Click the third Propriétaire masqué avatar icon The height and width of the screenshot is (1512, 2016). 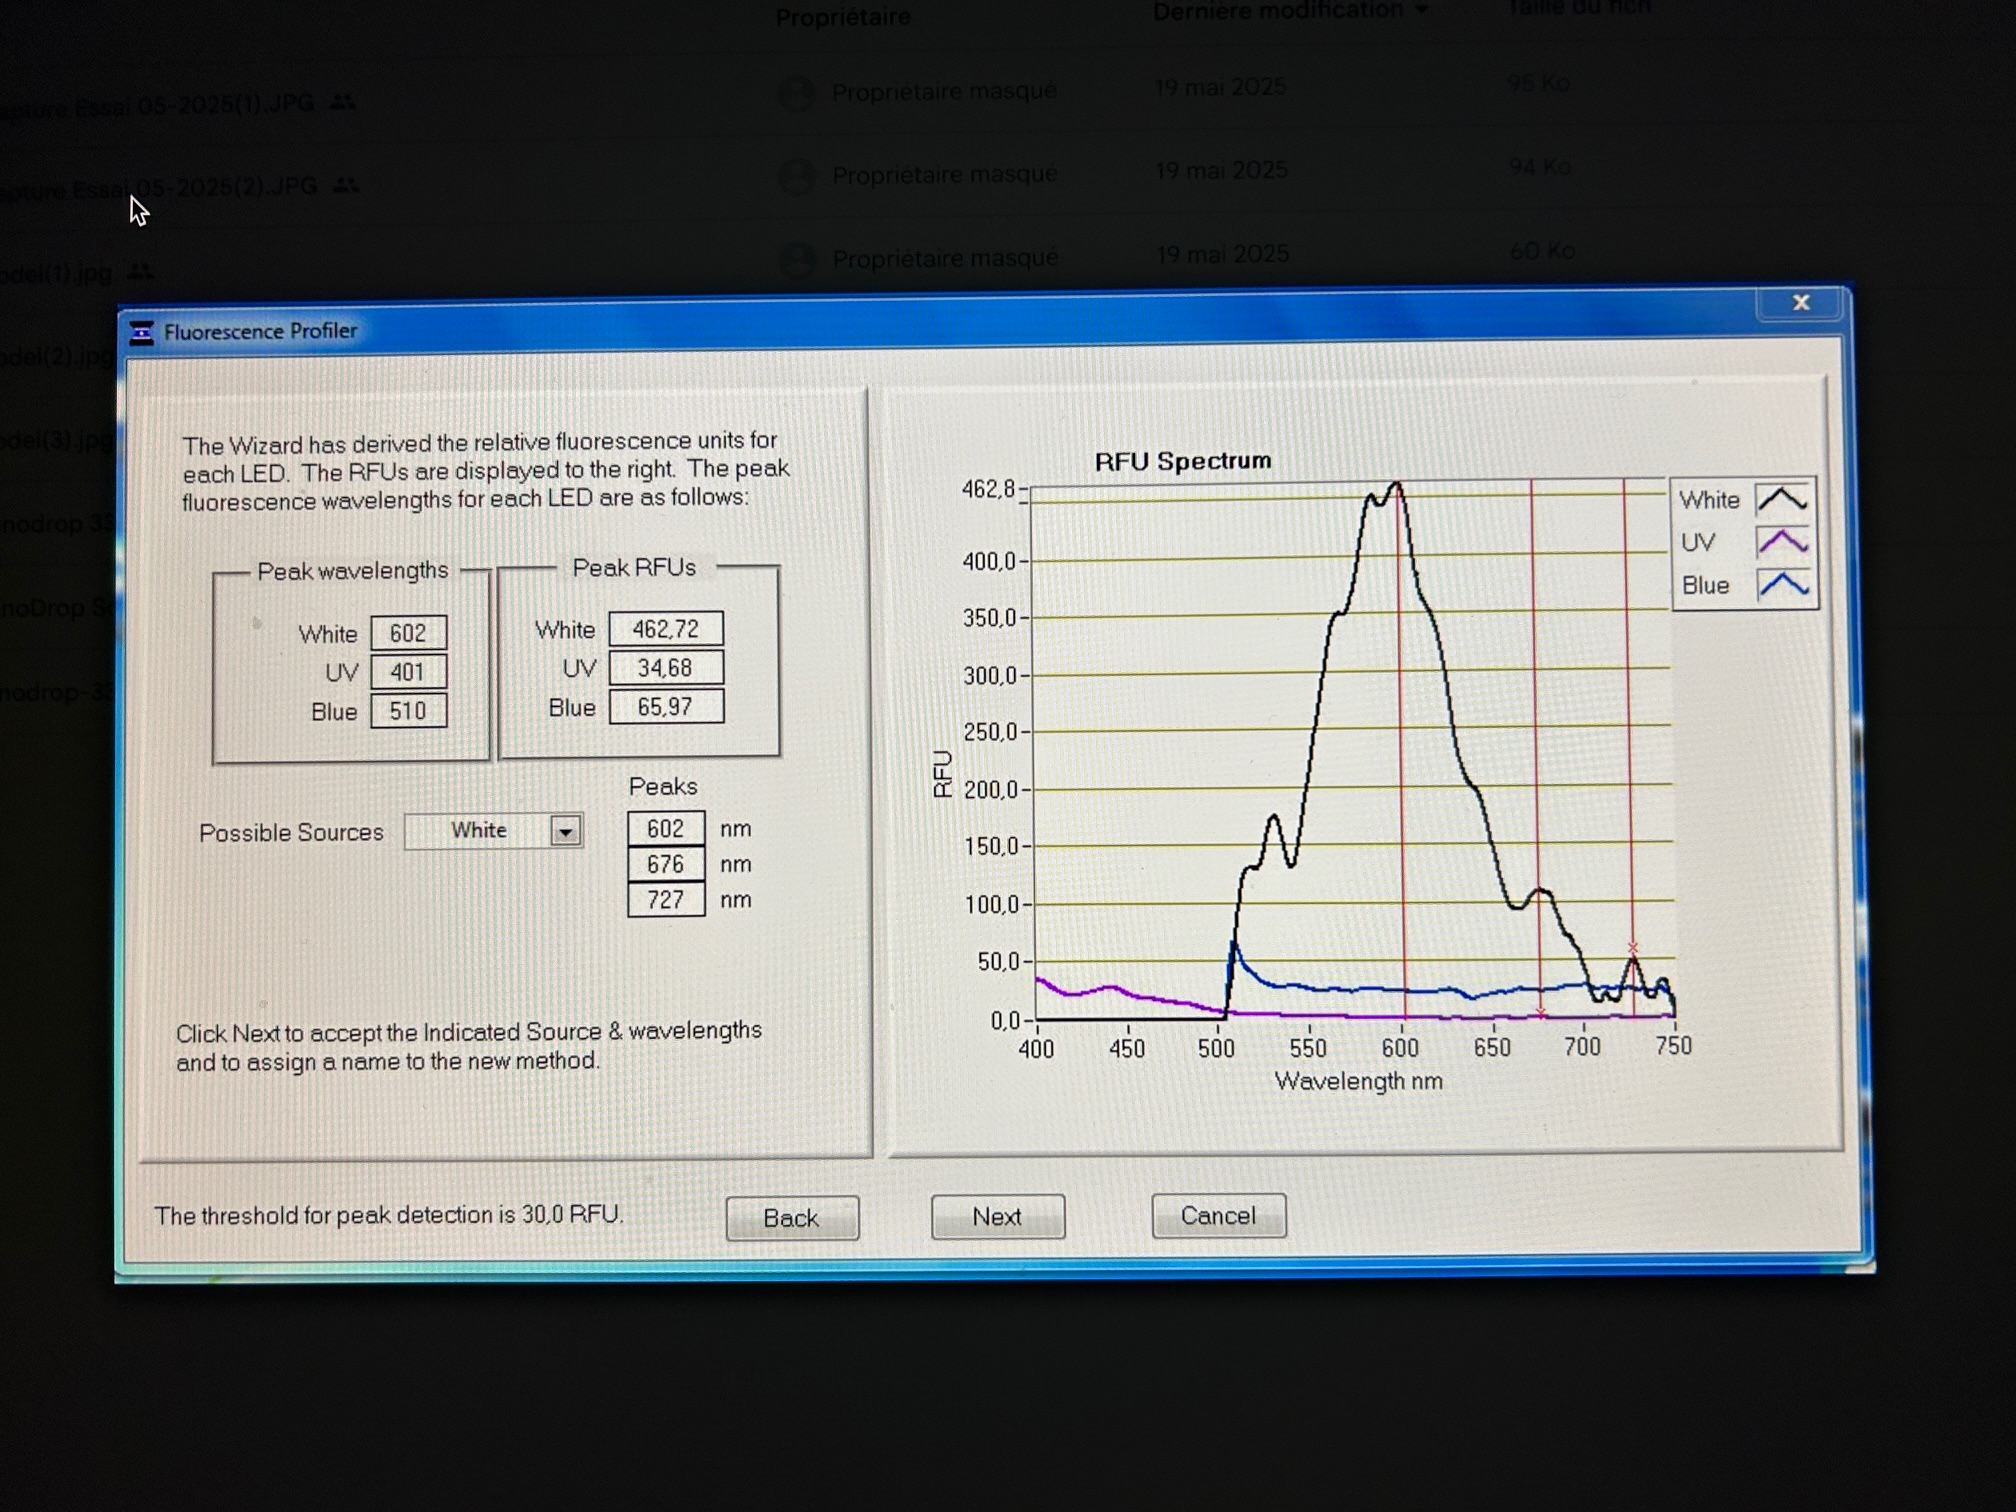798,260
